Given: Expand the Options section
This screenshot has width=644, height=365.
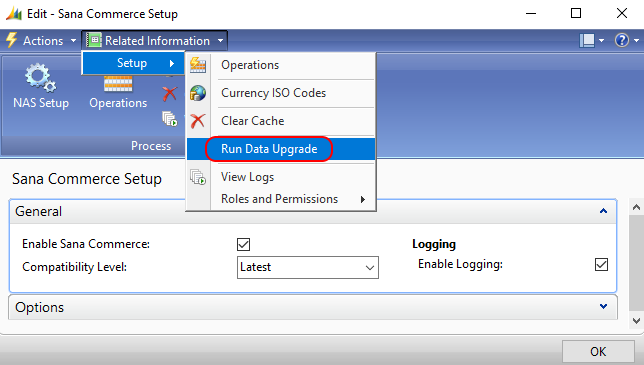Looking at the screenshot, I should pyautogui.click(x=313, y=307).
